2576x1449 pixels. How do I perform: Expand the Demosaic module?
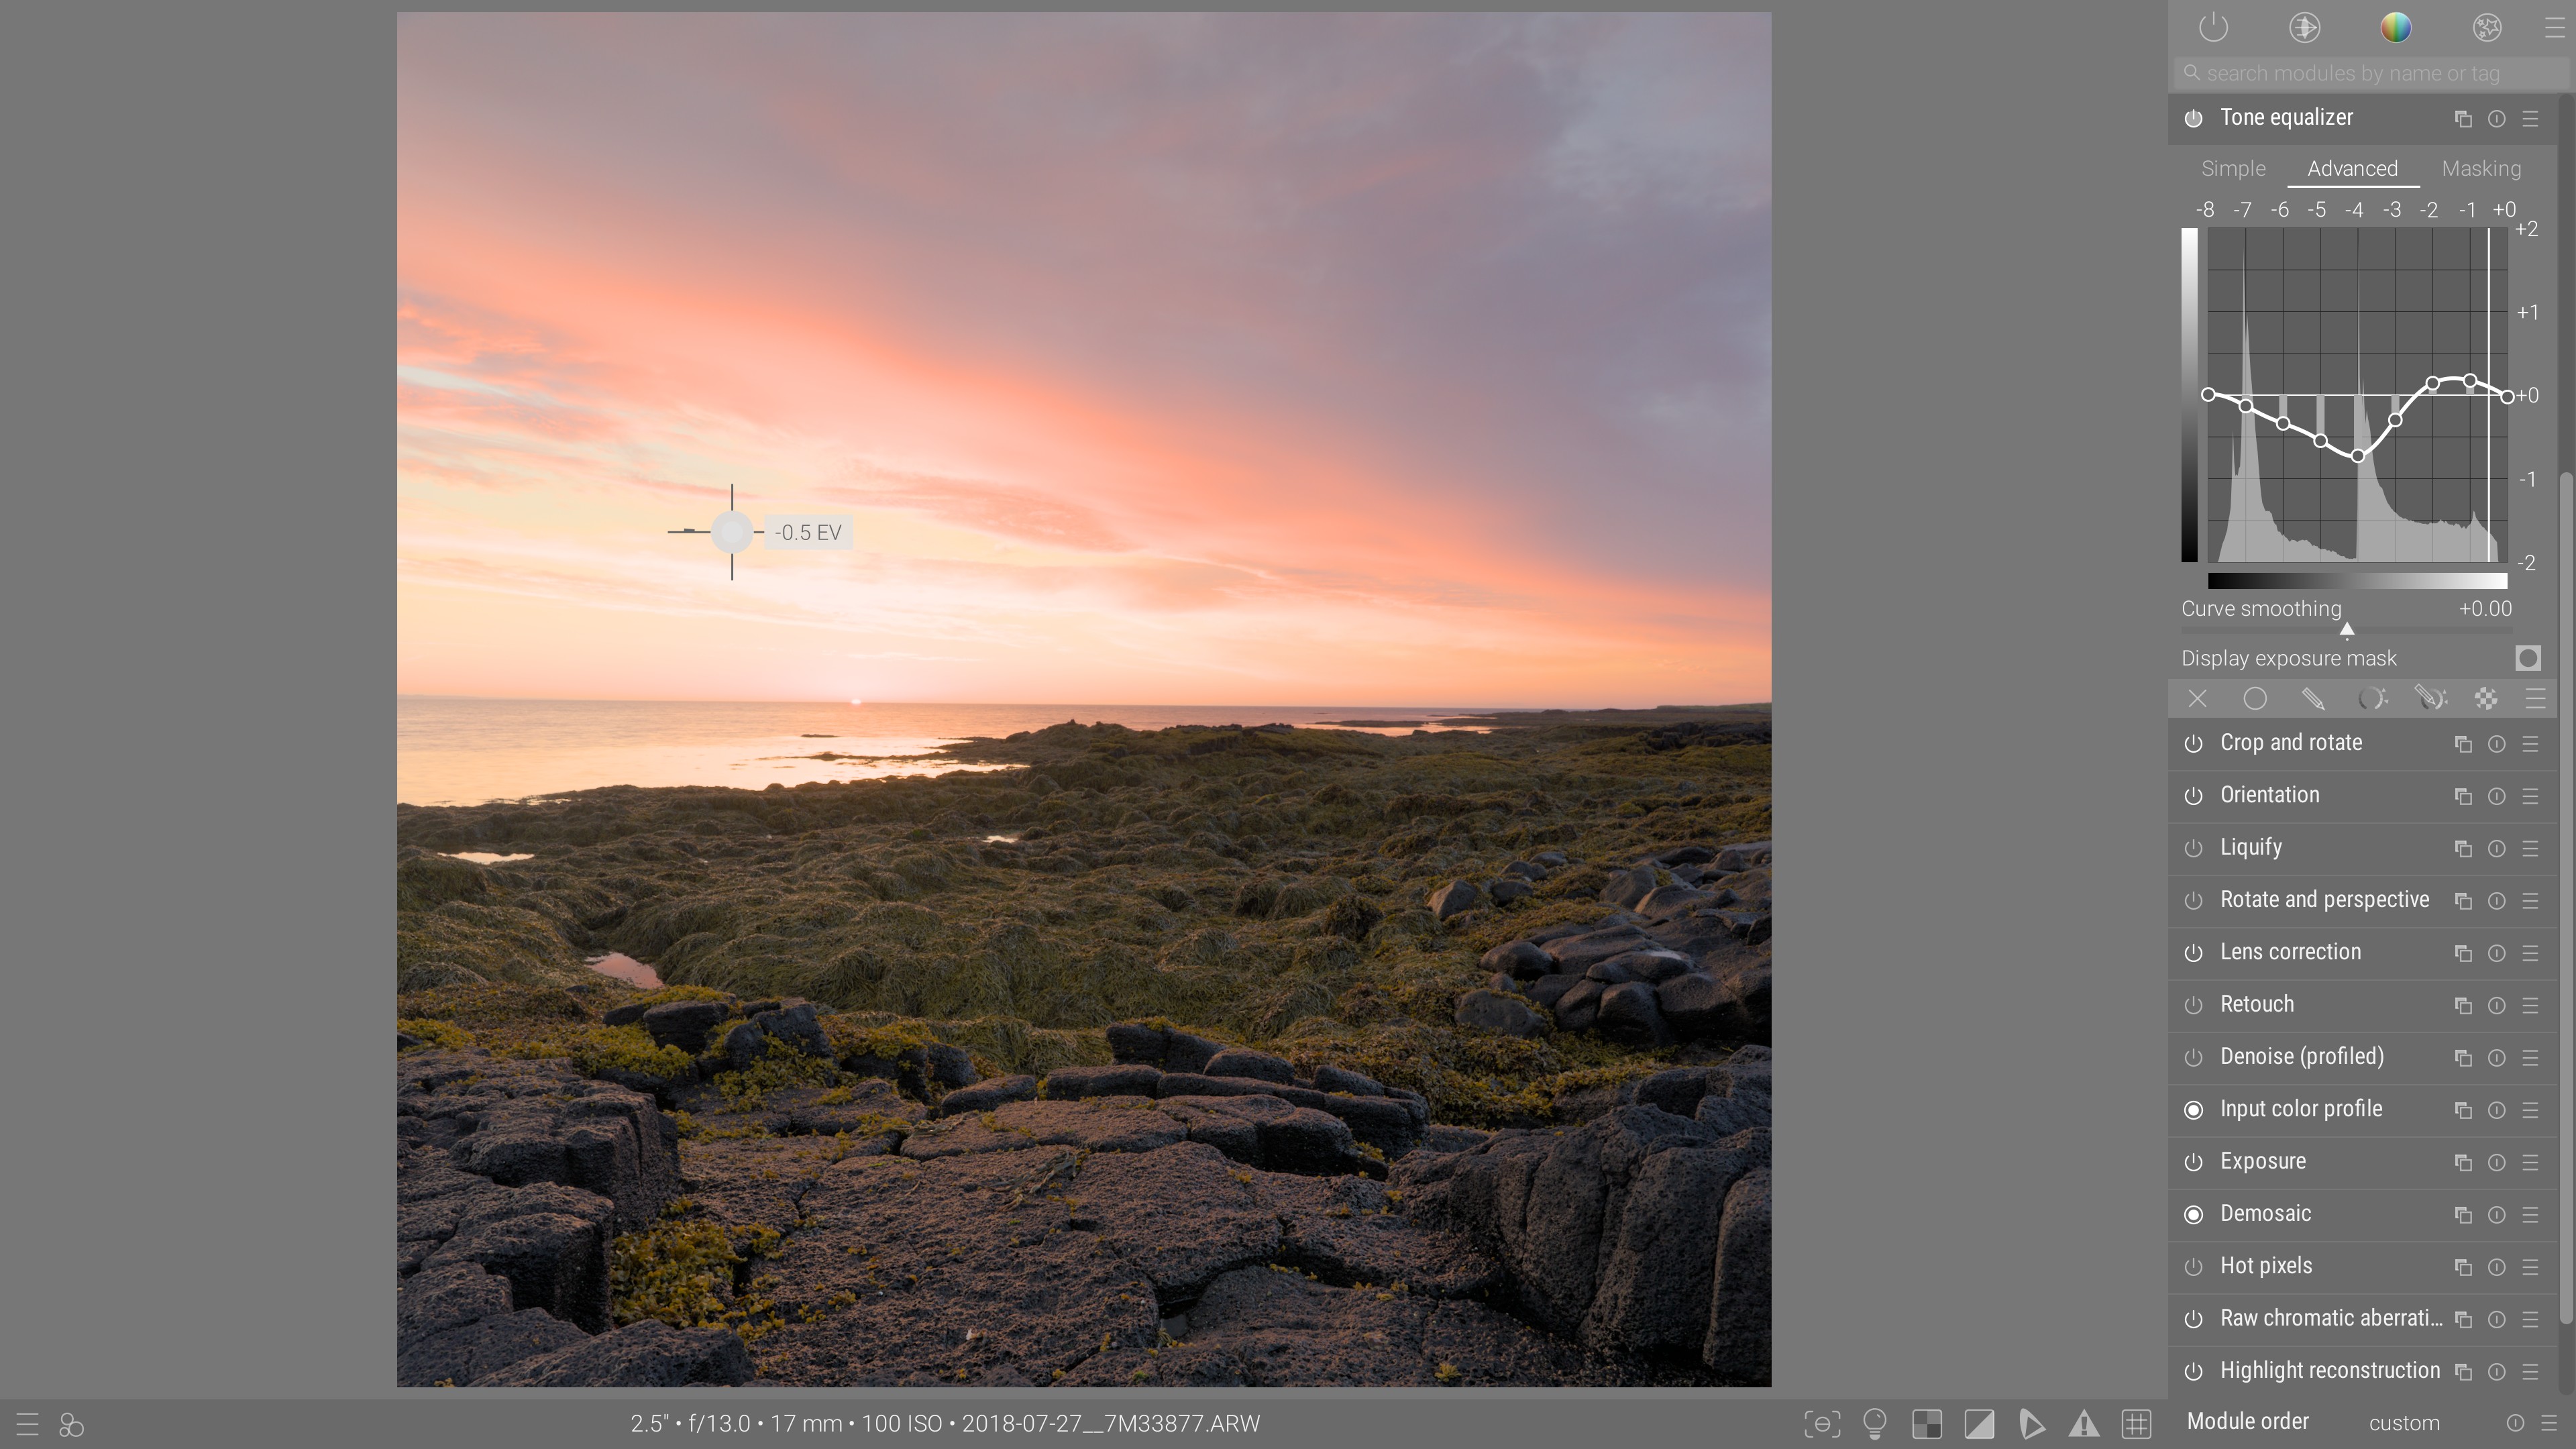(2265, 1214)
